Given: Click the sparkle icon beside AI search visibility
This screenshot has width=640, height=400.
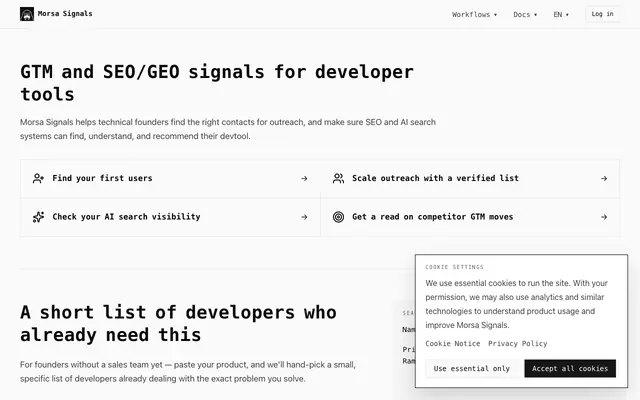Looking at the screenshot, I should pyautogui.click(x=38, y=217).
